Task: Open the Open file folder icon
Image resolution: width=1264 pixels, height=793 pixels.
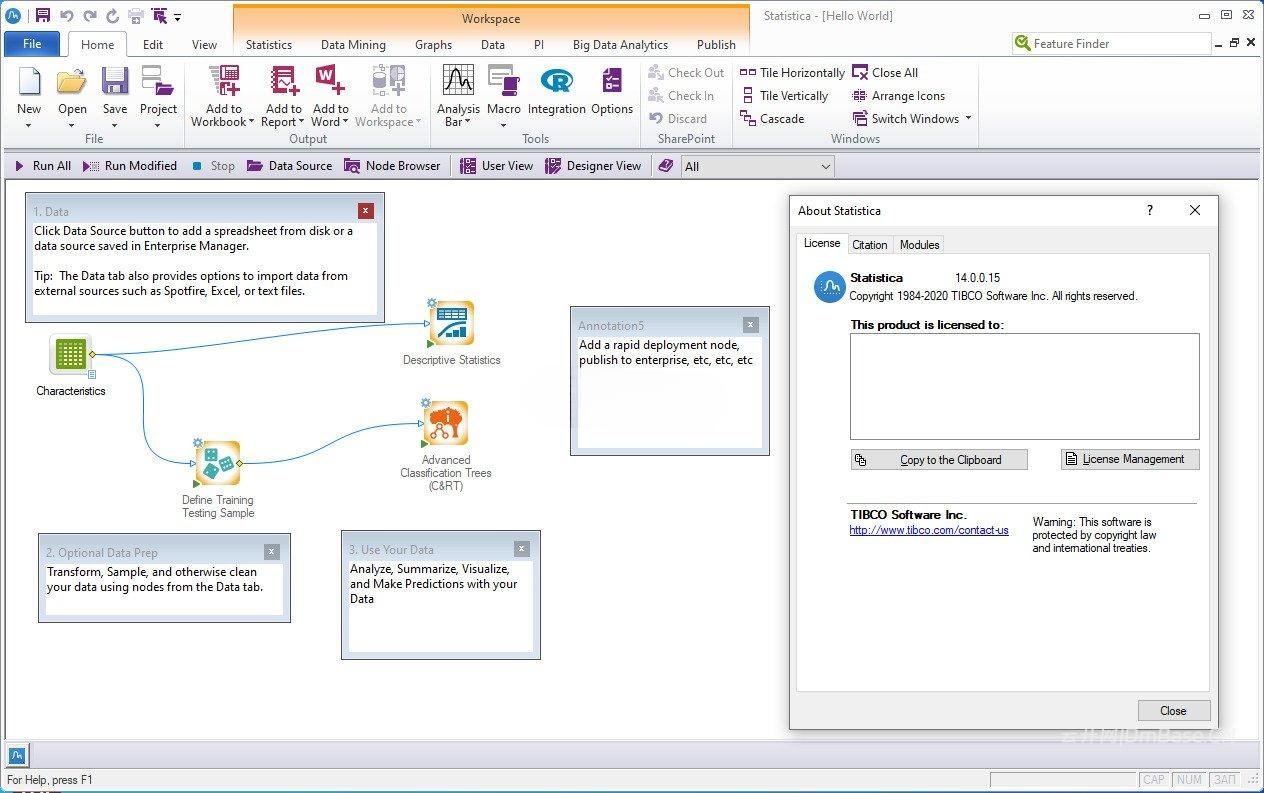Action: tap(72, 82)
